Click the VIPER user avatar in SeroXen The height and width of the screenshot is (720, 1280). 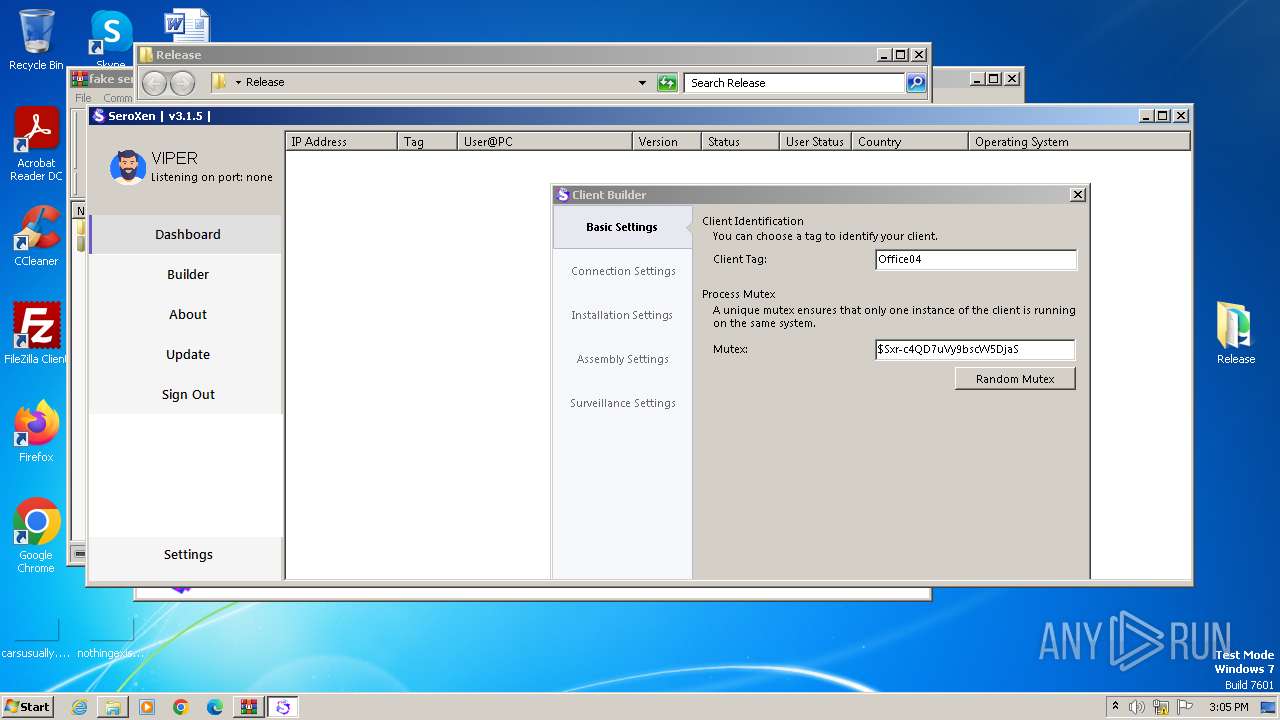128,167
